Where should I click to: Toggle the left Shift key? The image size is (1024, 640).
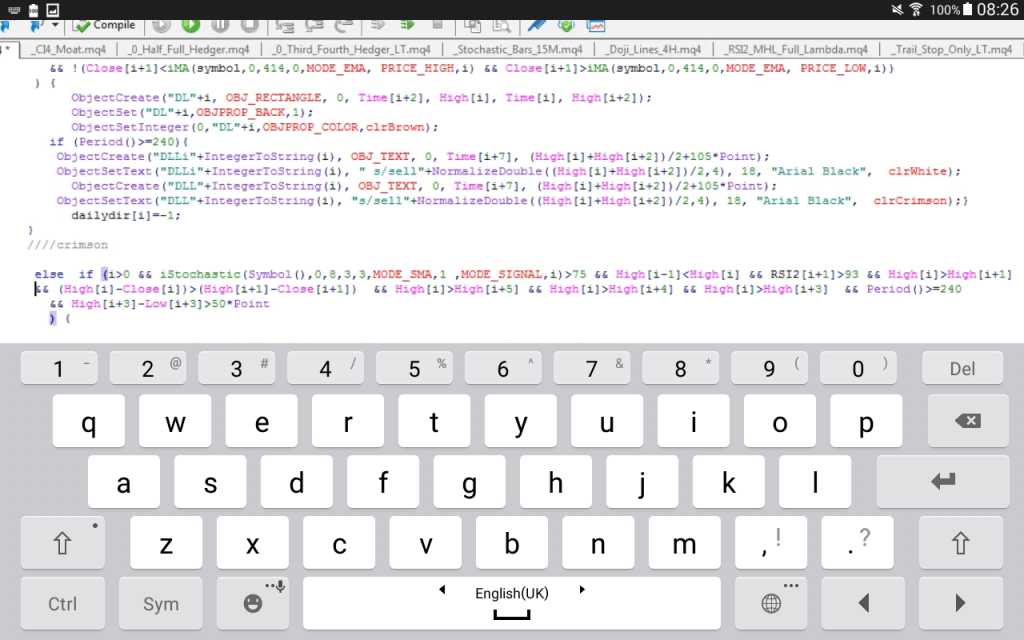pyautogui.click(x=63, y=543)
